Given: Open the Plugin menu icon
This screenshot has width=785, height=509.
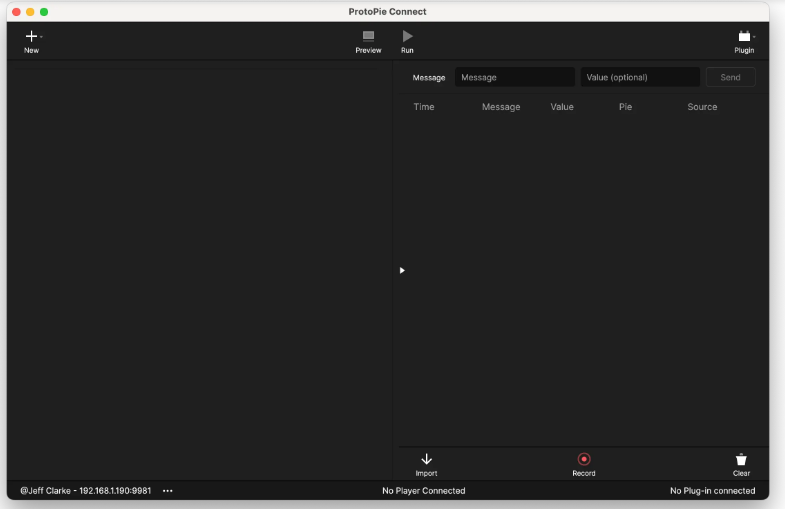Looking at the screenshot, I should pyautogui.click(x=744, y=36).
